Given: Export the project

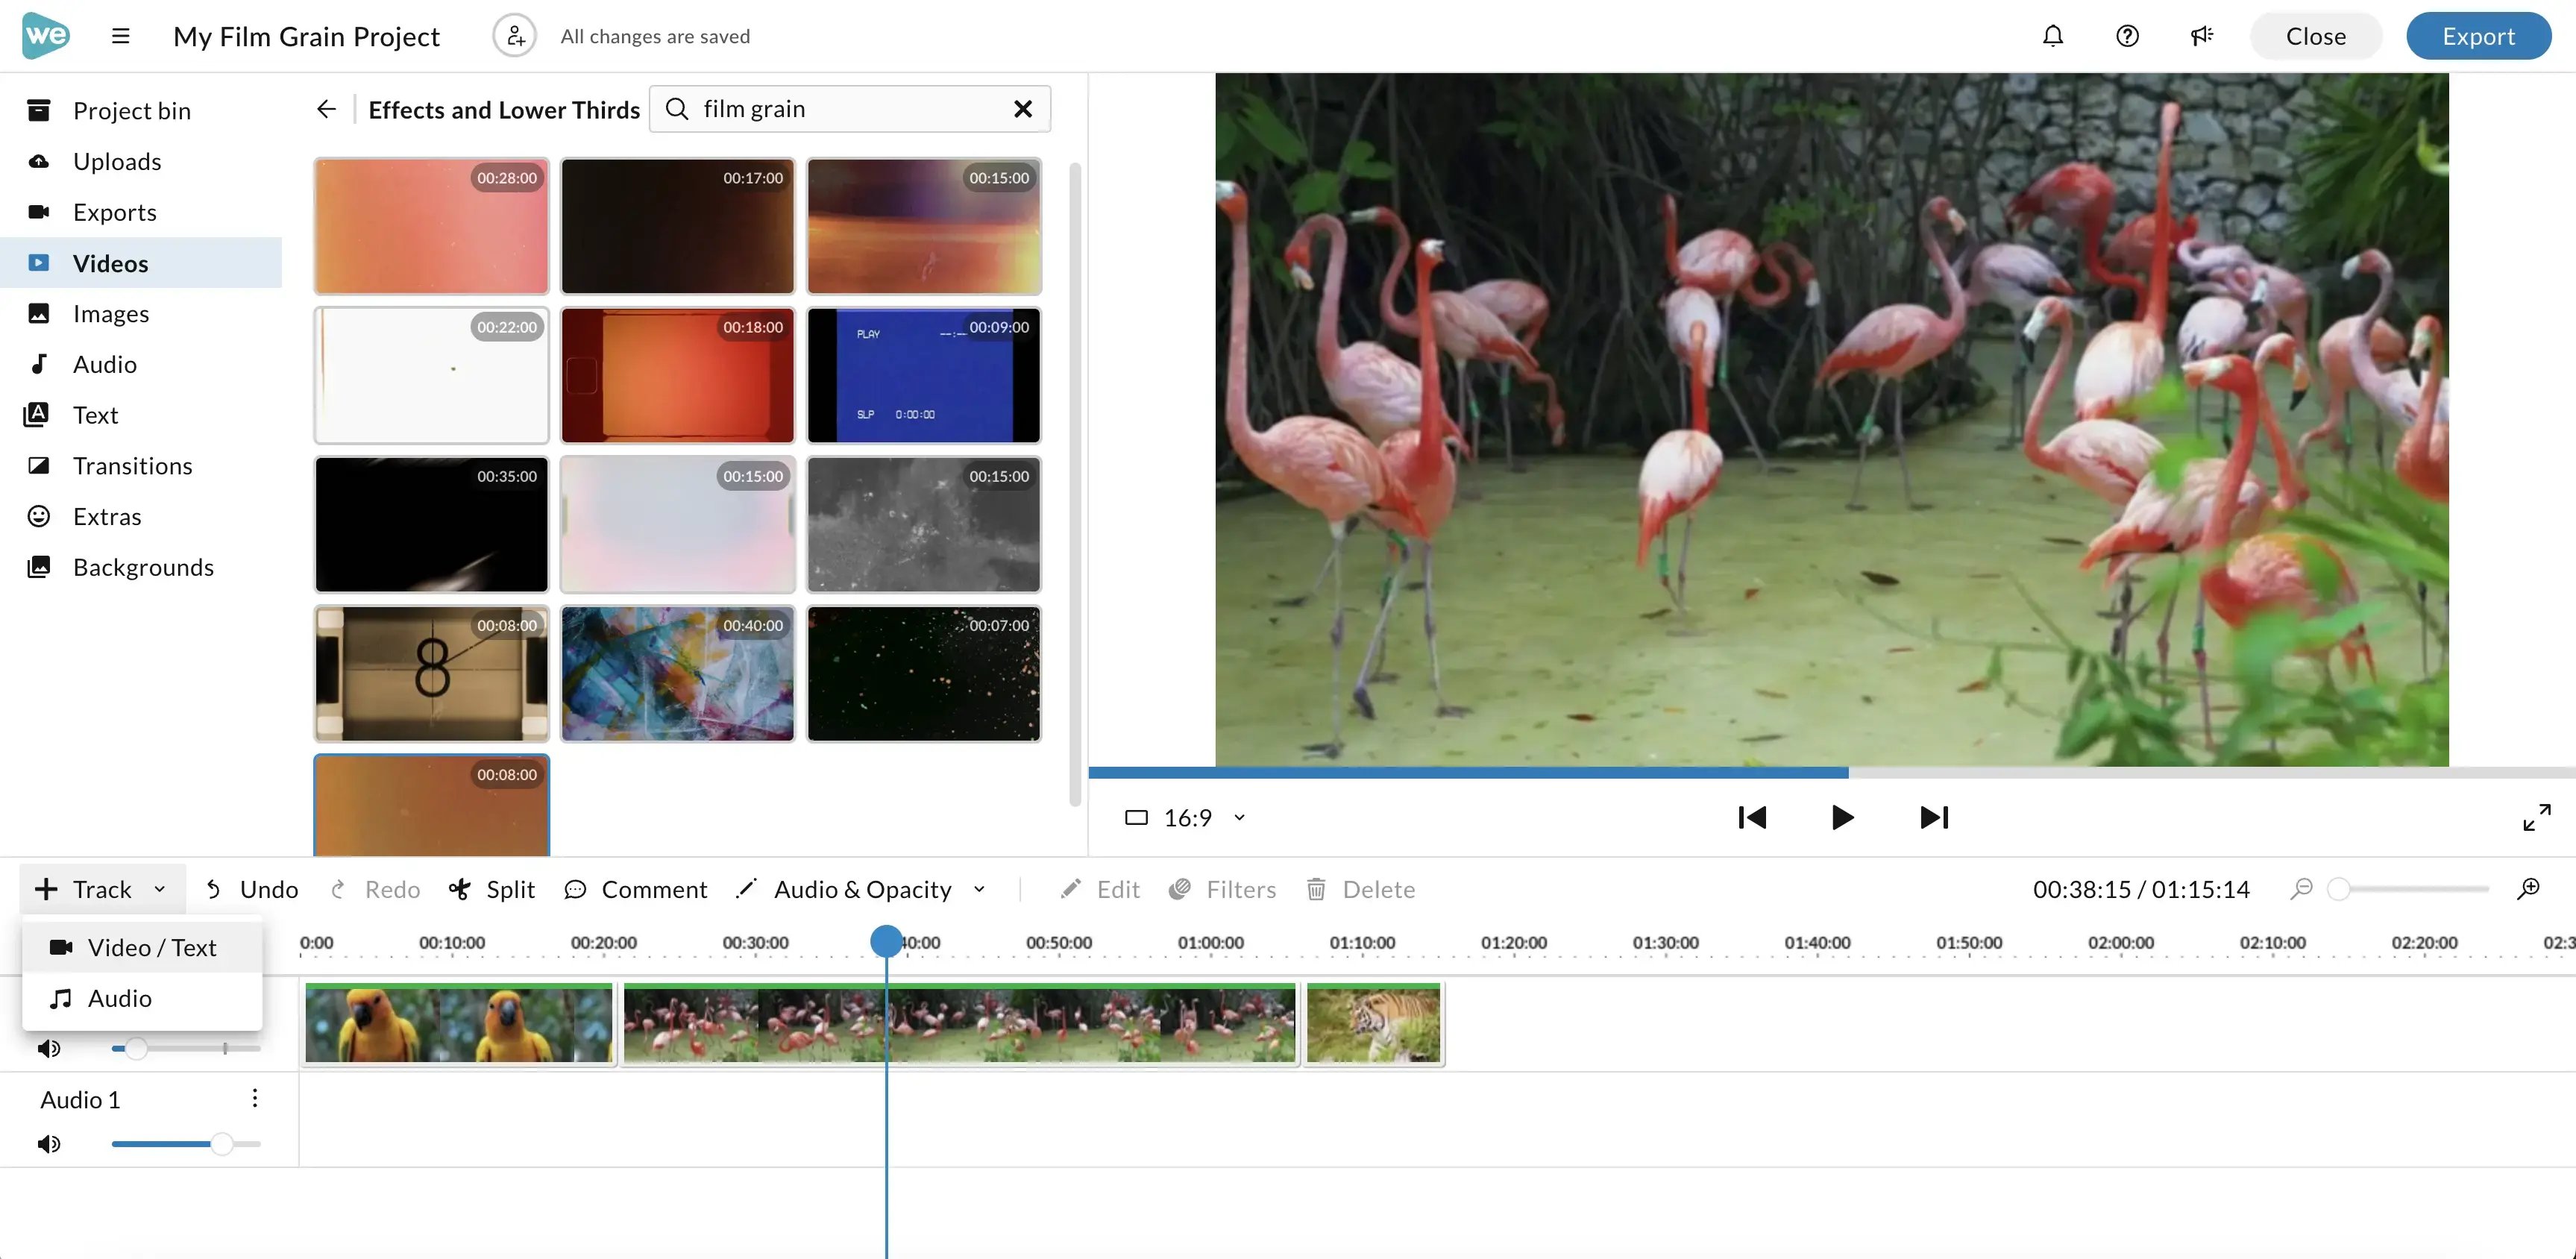Looking at the screenshot, I should pyautogui.click(x=2478, y=36).
